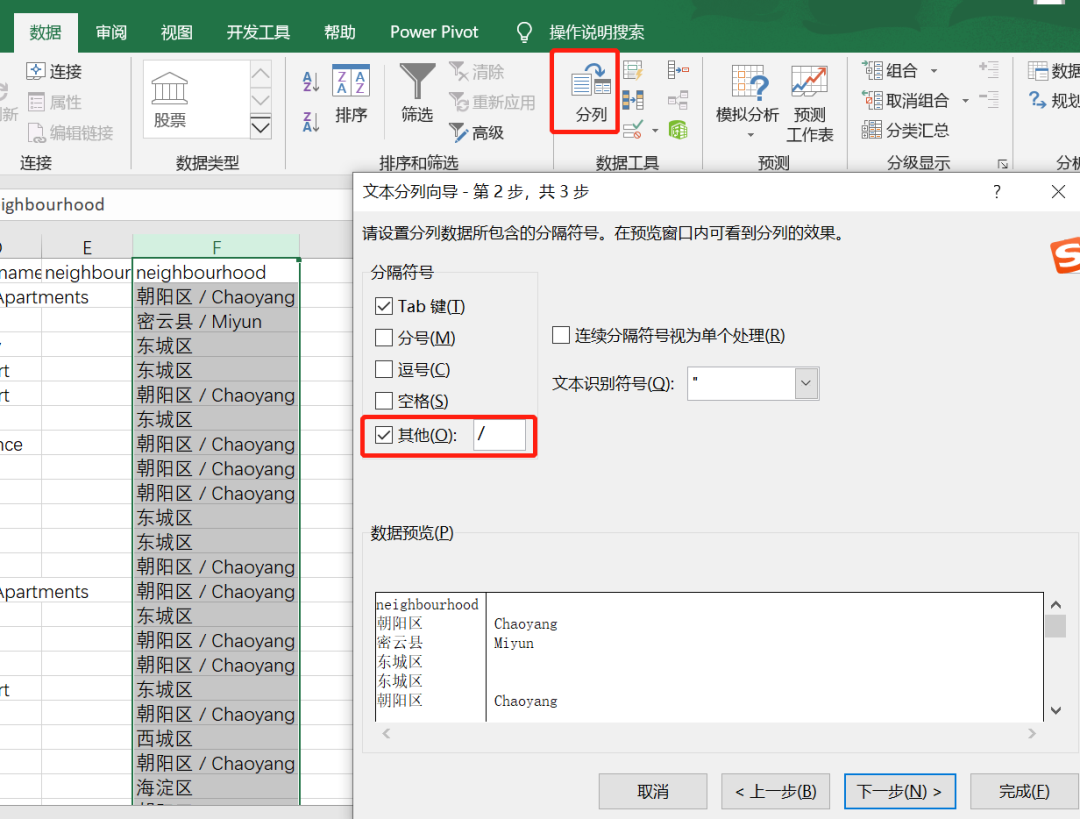Click the 下一步 next button

pos(900,791)
